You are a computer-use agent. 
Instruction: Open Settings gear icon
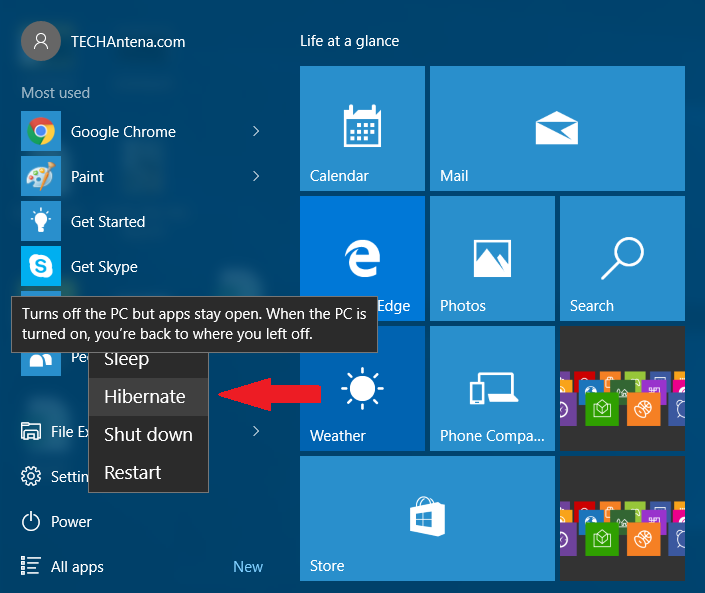[31, 476]
